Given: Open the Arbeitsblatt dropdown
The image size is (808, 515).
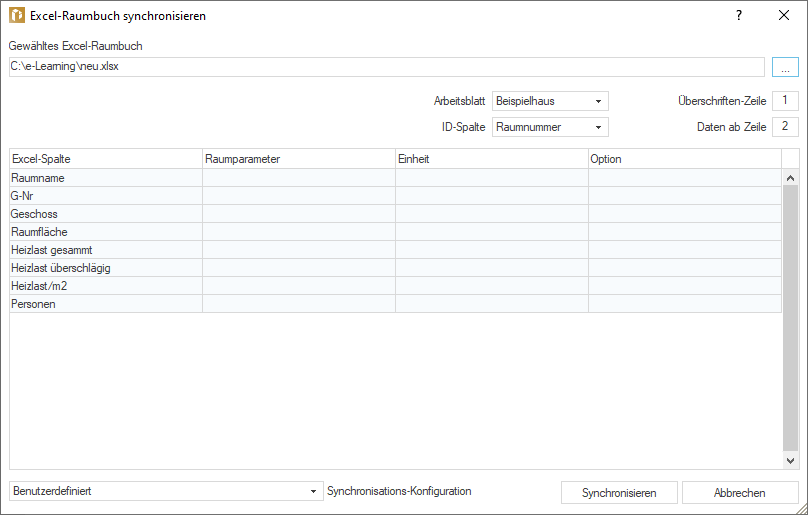Looking at the screenshot, I should 550,101.
